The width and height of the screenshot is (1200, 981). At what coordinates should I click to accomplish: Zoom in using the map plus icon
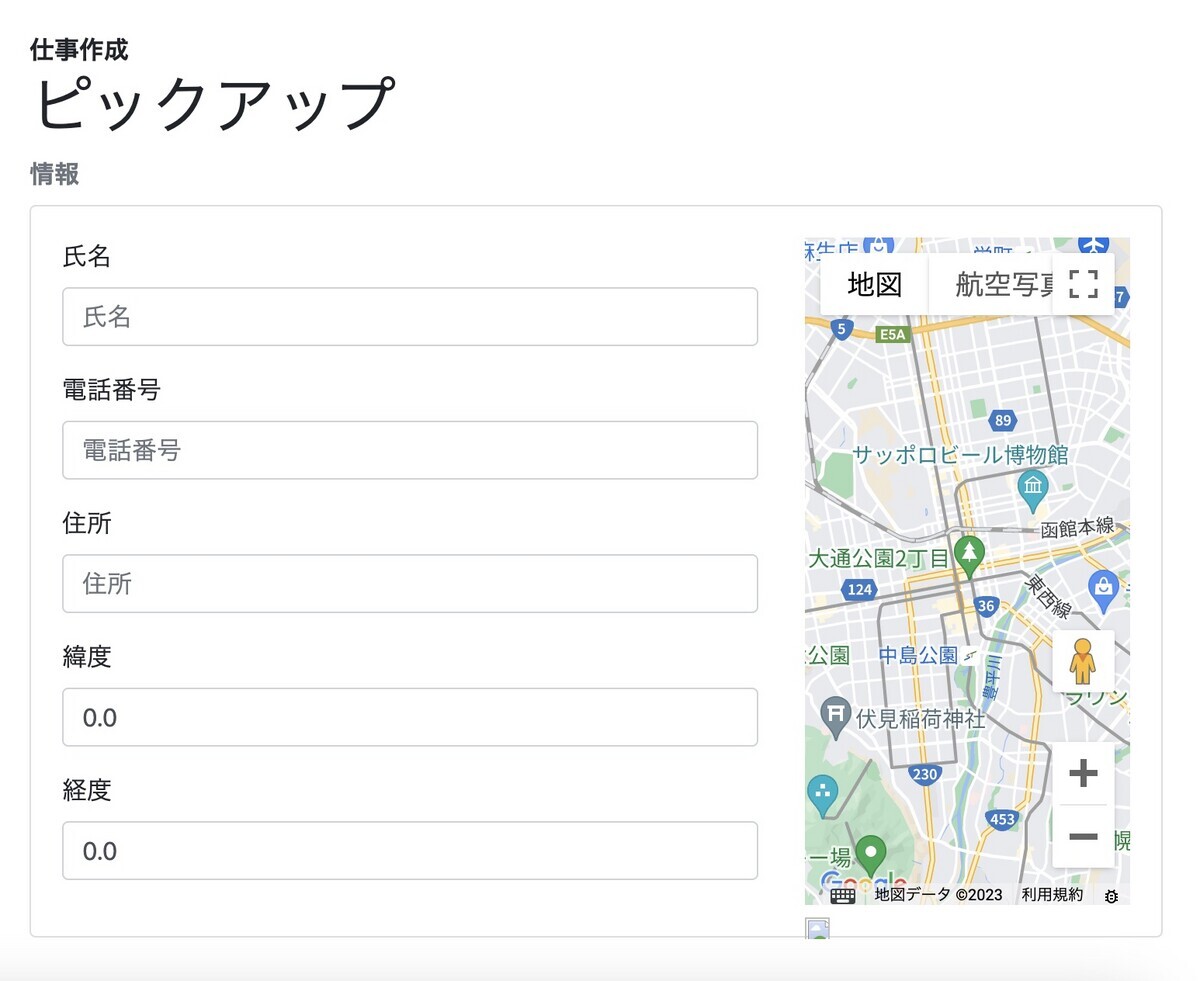(1083, 772)
